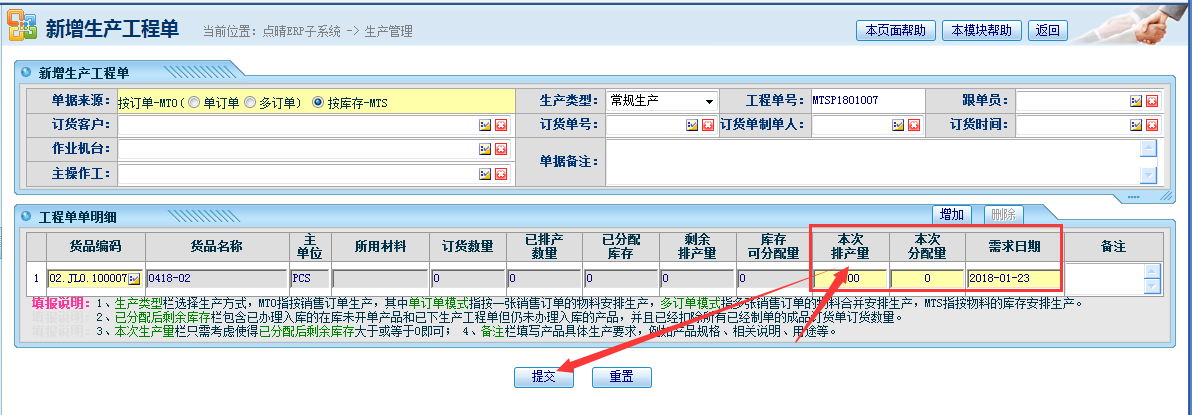Clear the 订货时间 field with red X

pyautogui.click(x=1152, y=125)
